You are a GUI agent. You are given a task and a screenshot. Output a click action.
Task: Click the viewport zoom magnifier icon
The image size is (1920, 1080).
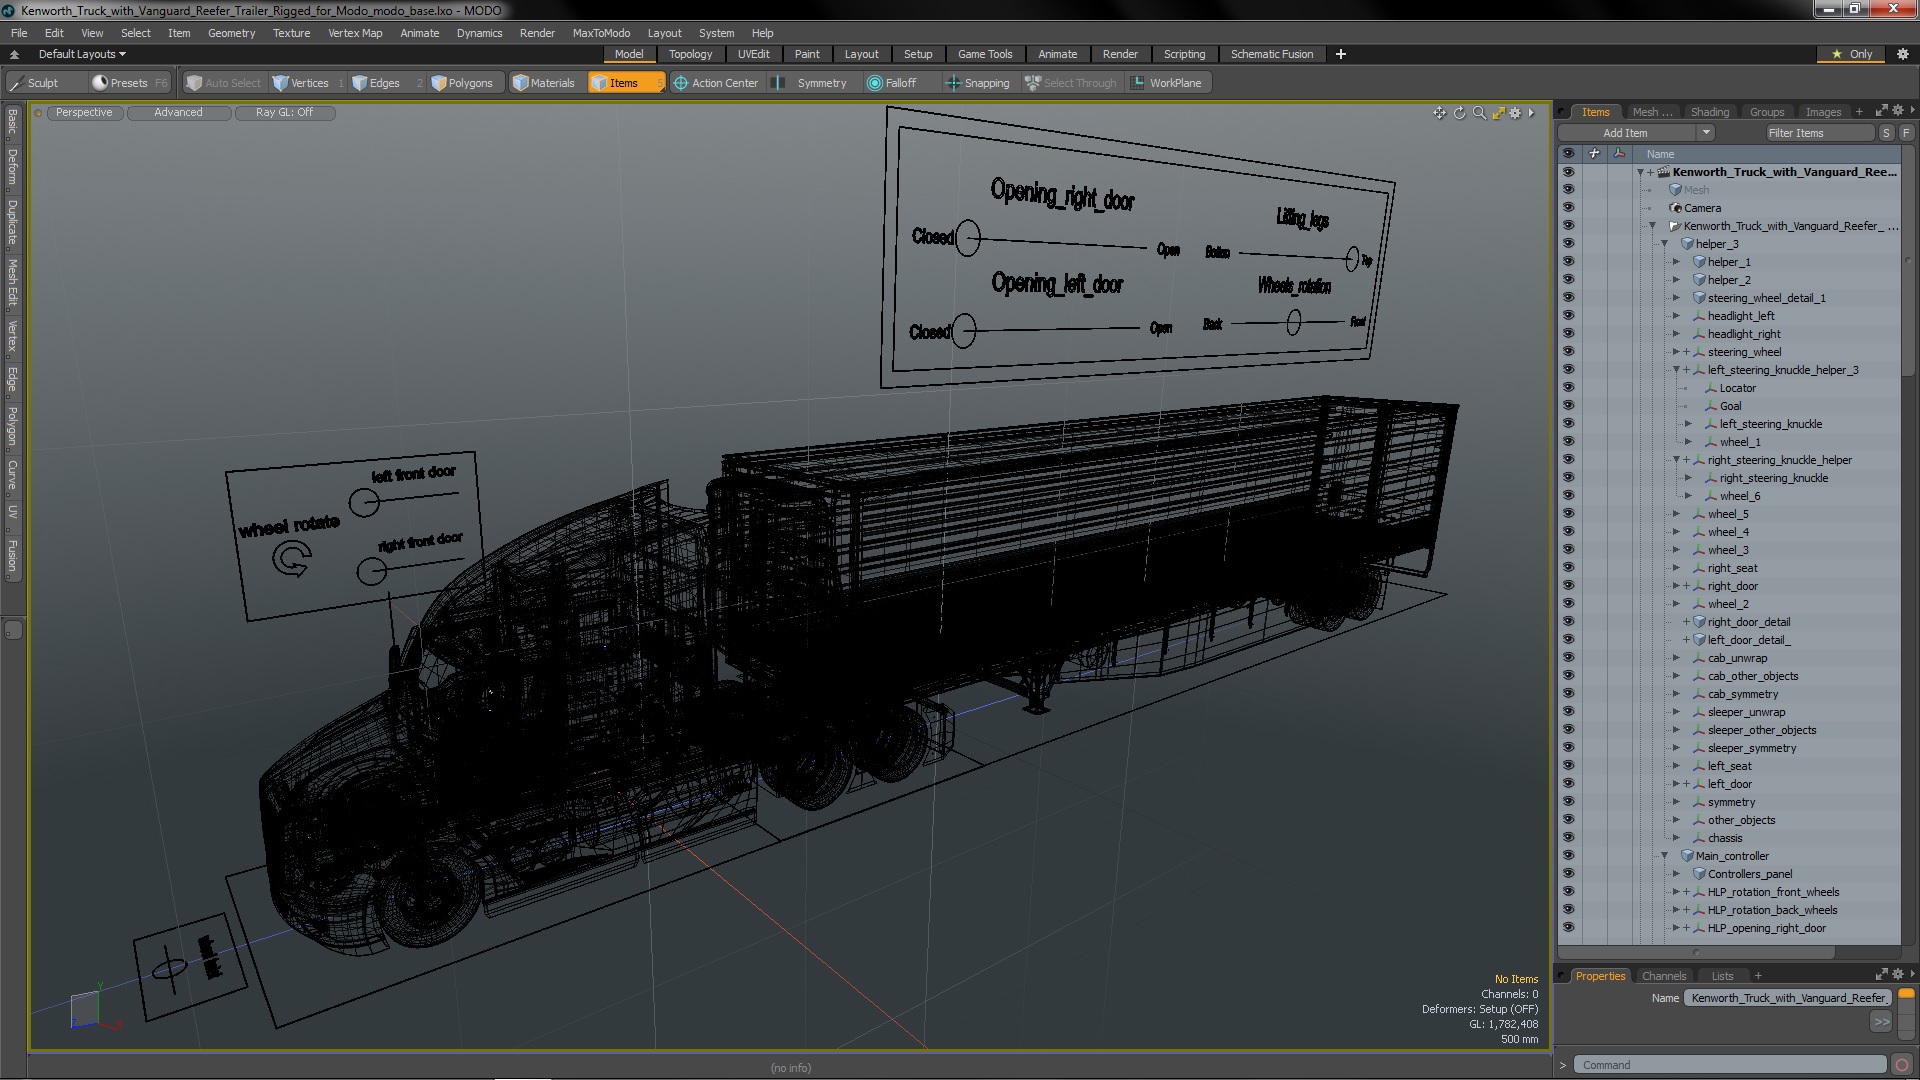1479,113
